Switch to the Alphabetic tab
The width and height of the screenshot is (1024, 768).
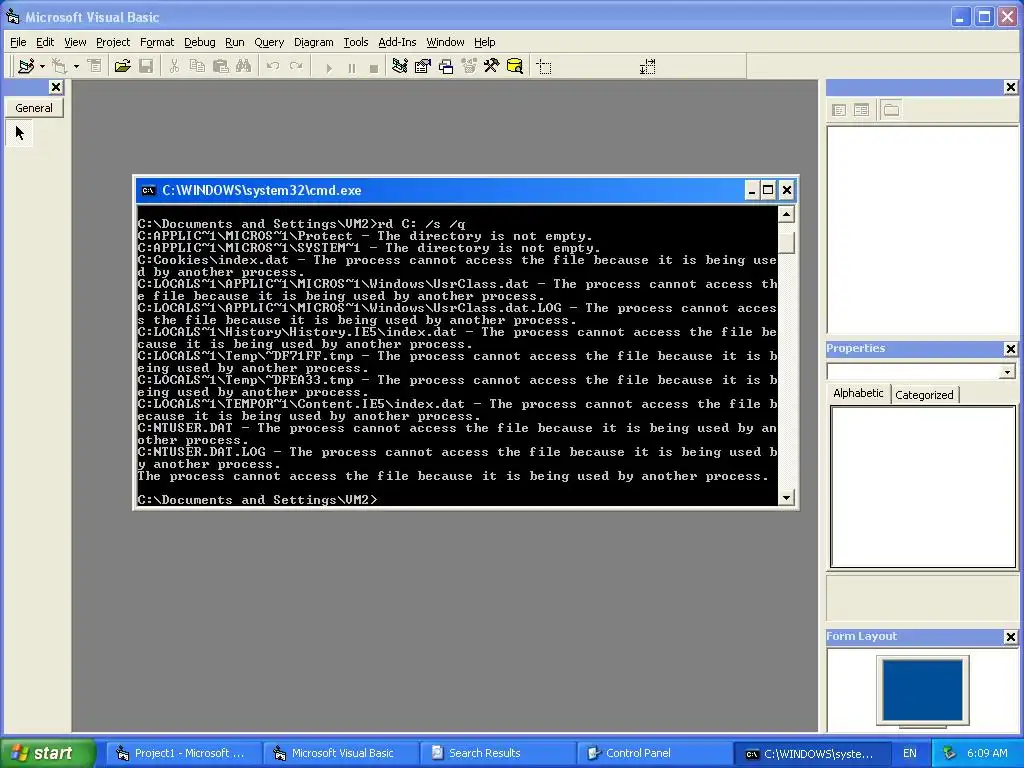(x=858, y=393)
